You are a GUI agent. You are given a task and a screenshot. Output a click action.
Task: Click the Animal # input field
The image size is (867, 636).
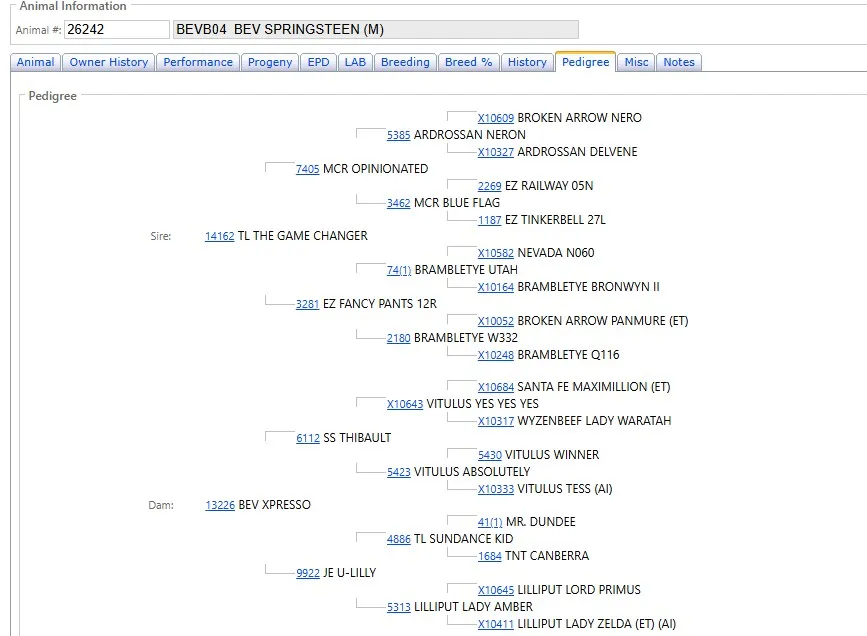pos(116,30)
